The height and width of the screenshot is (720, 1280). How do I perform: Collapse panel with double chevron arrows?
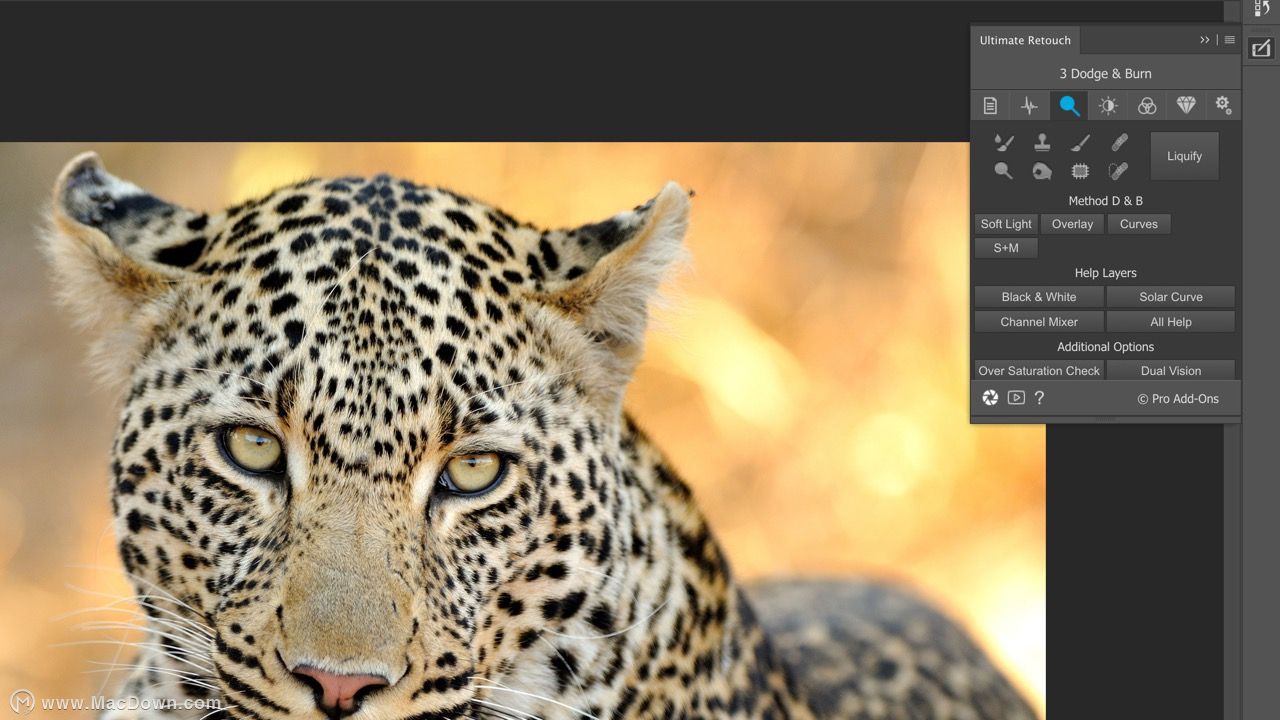[1205, 40]
